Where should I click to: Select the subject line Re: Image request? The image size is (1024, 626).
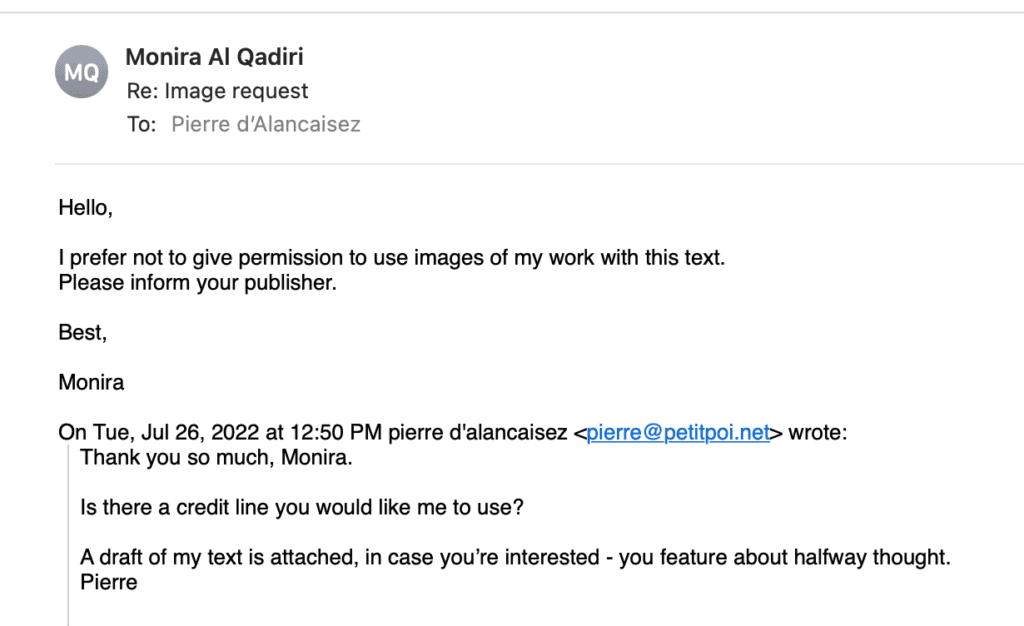(x=217, y=91)
